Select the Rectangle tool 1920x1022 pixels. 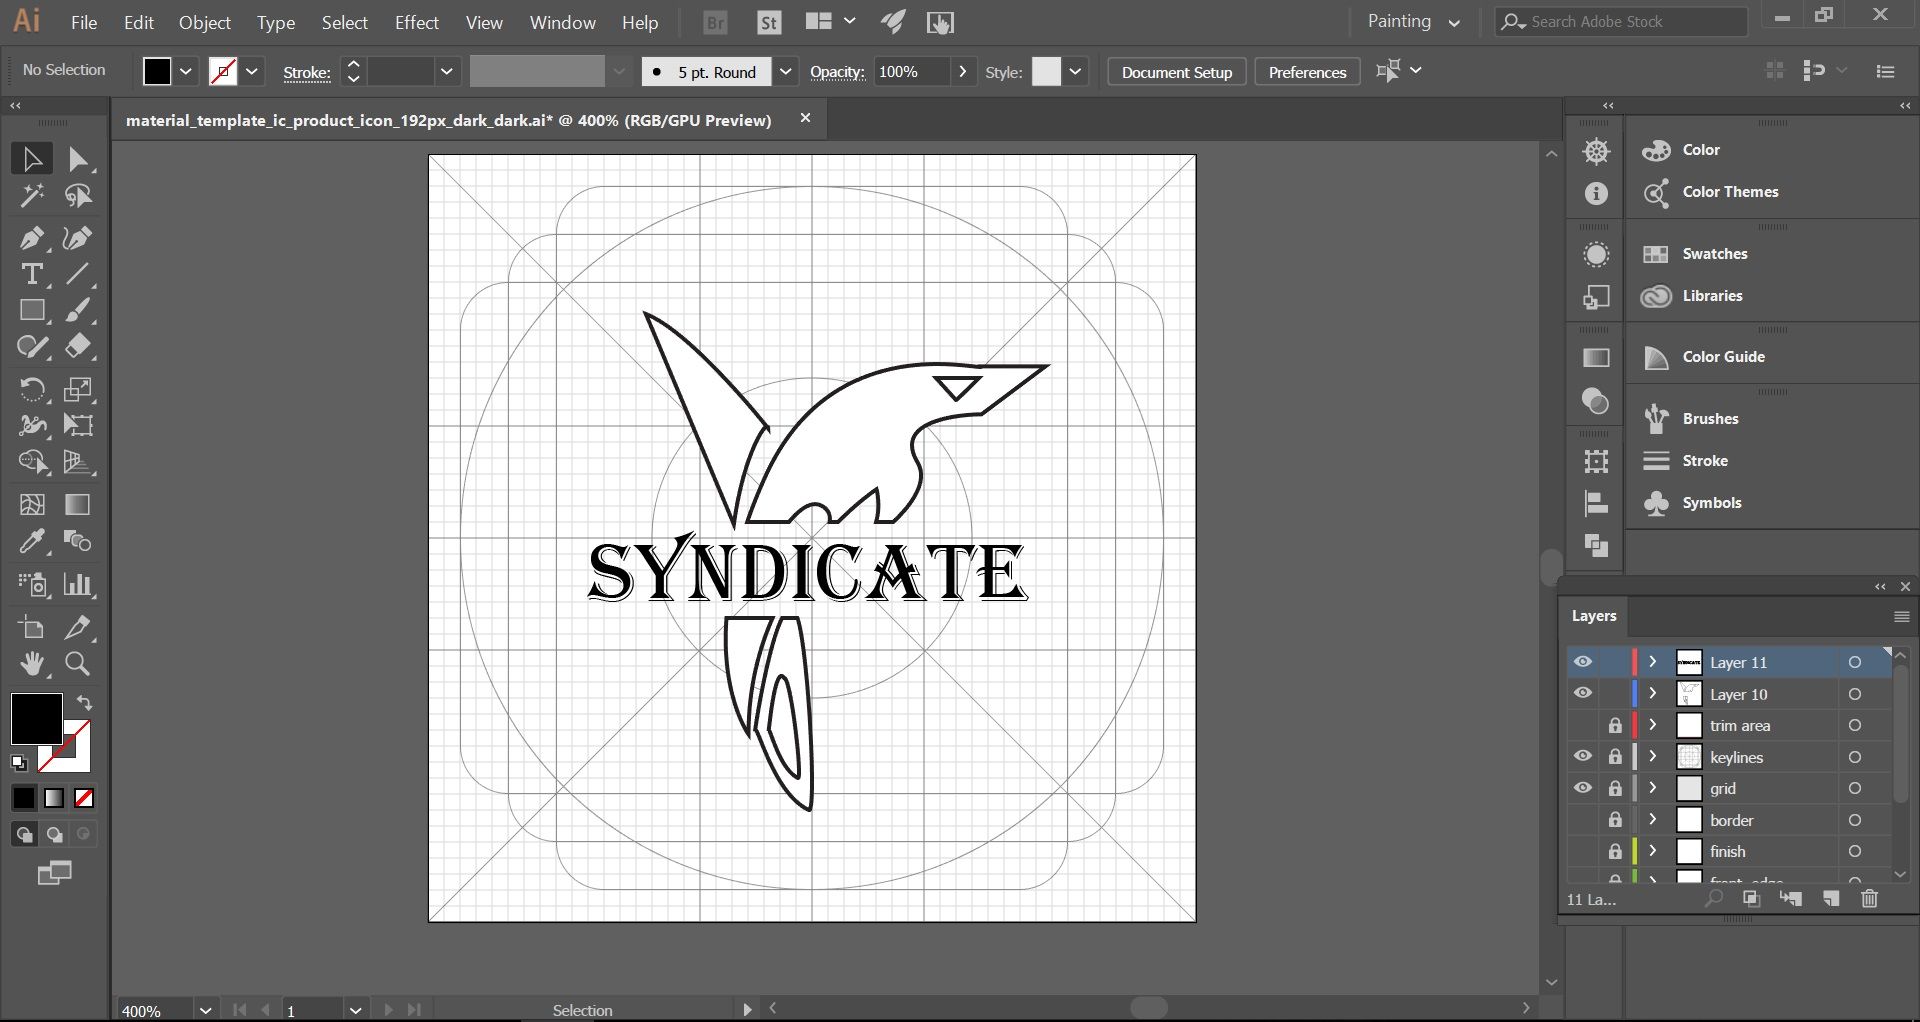click(x=32, y=311)
